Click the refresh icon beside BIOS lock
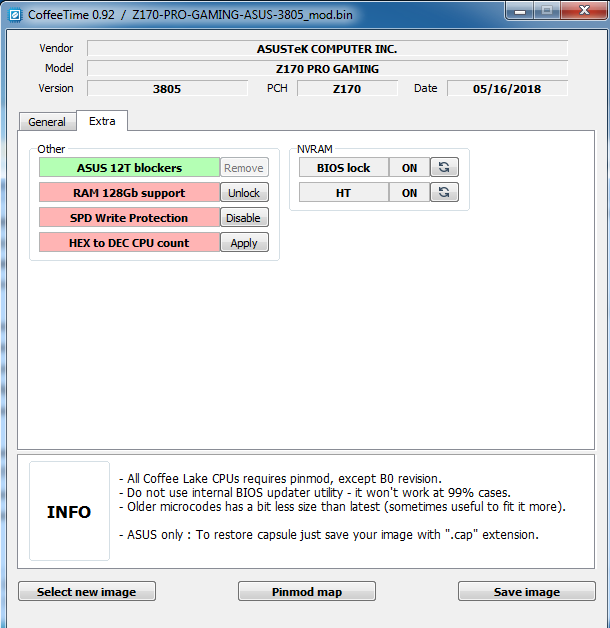The height and width of the screenshot is (628, 610). 444,167
